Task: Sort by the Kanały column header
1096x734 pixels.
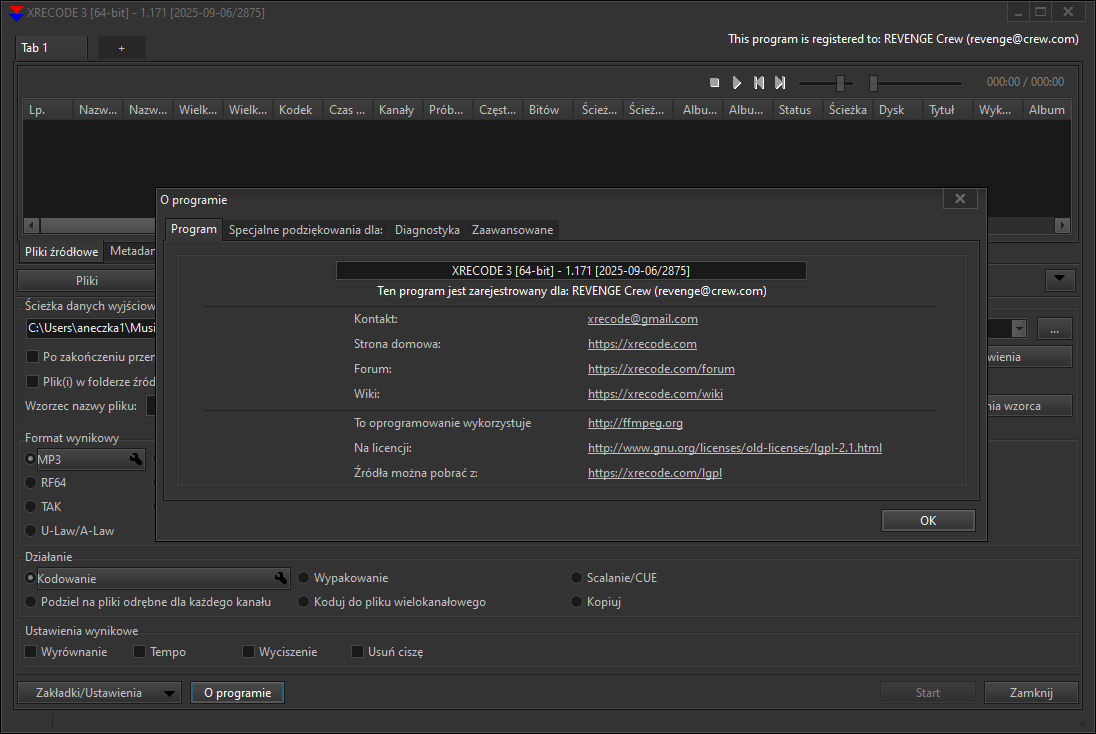Action: [396, 110]
